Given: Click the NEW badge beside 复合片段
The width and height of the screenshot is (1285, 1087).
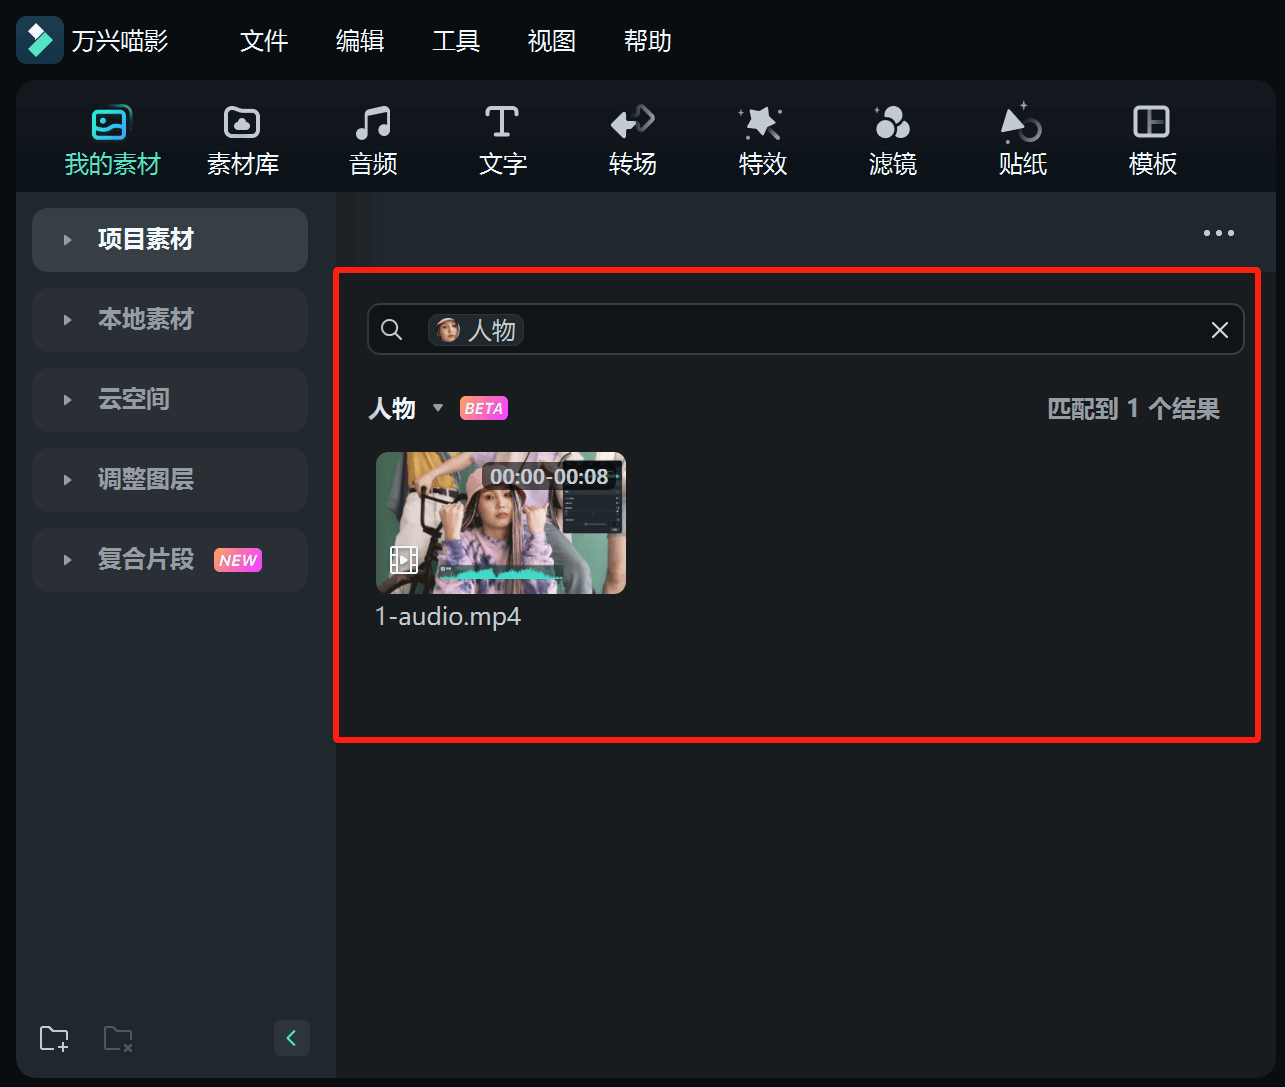Looking at the screenshot, I should pos(238,560).
